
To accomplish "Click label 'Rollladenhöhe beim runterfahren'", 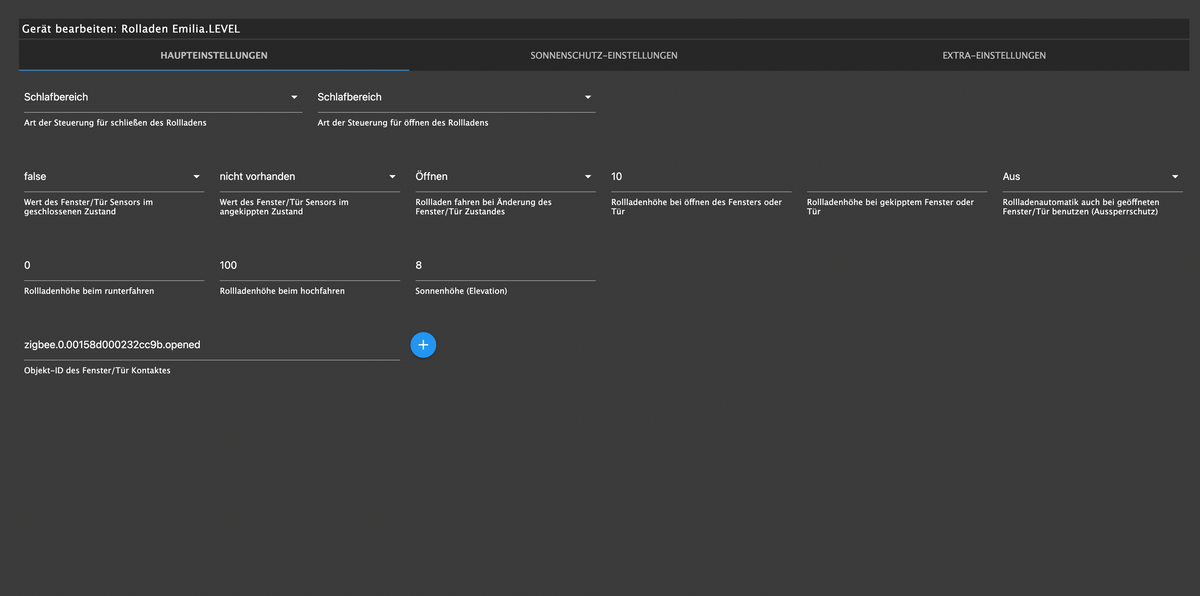I will [x=90, y=291].
